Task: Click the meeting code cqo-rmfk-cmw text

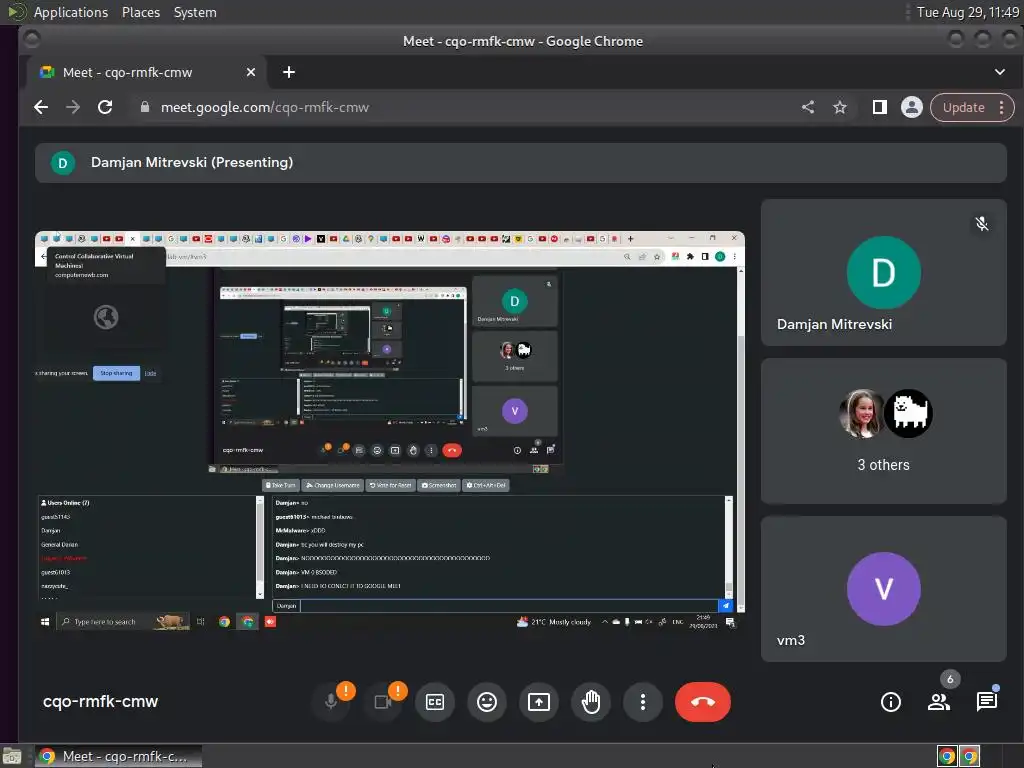Action: pyautogui.click(x=101, y=701)
